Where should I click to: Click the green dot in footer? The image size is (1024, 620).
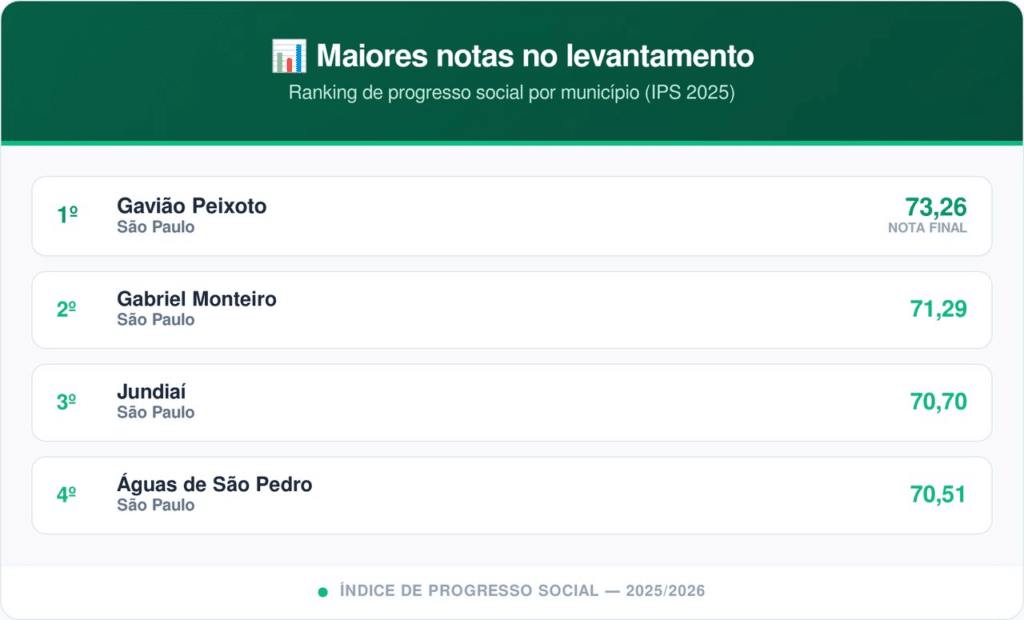pyautogui.click(x=322, y=592)
